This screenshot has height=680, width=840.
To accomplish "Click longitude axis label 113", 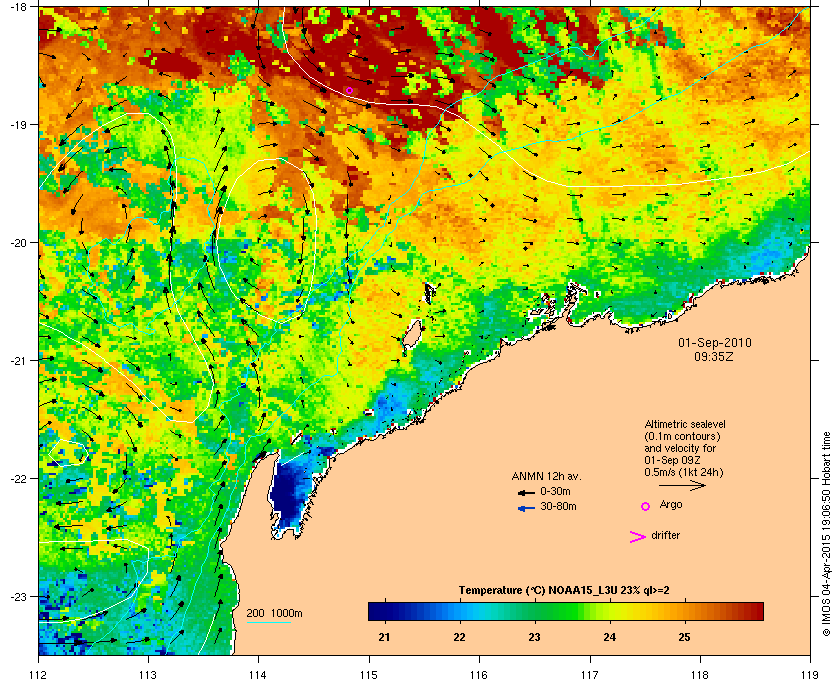I will click(148, 674).
